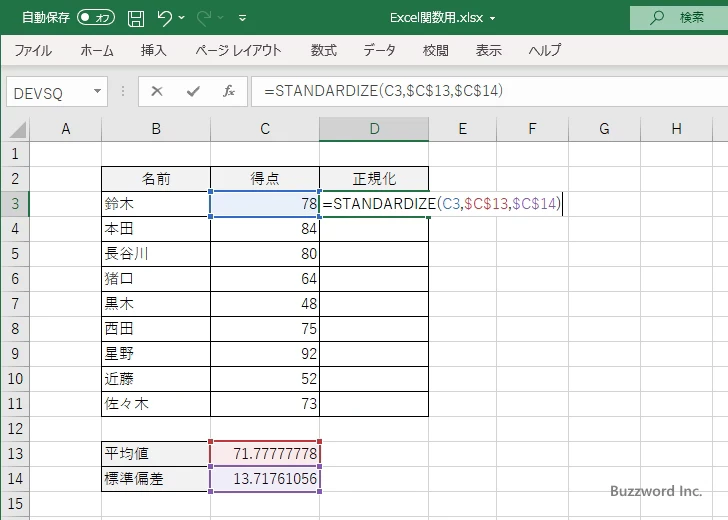728x520 pixels.
Task: Select row 1 header
Action: click(15, 154)
